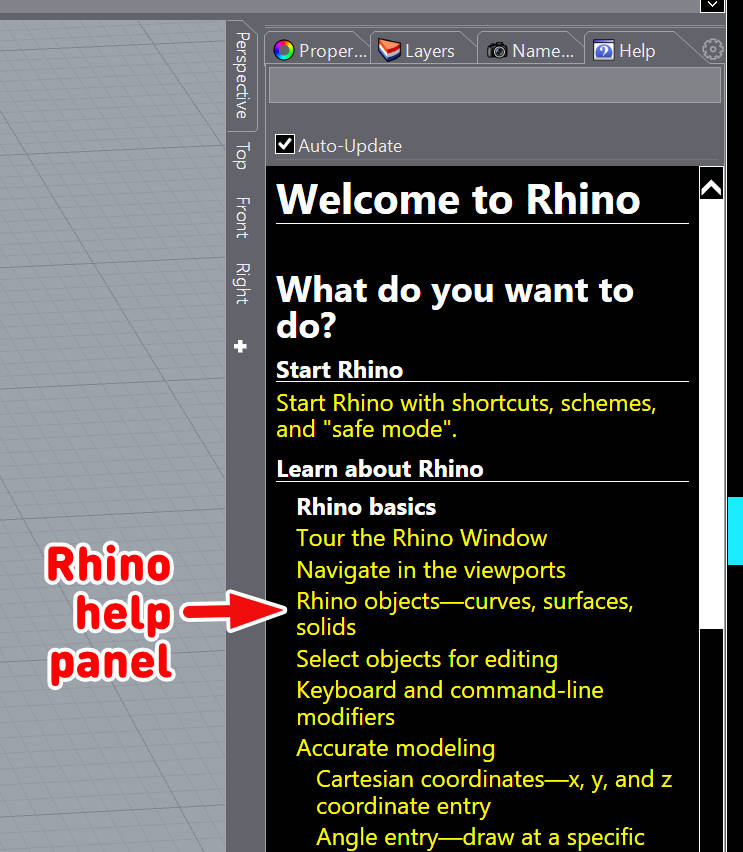Switch to the Top viewport tab
Image resolution: width=743 pixels, height=852 pixels.
tap(241, 156)
